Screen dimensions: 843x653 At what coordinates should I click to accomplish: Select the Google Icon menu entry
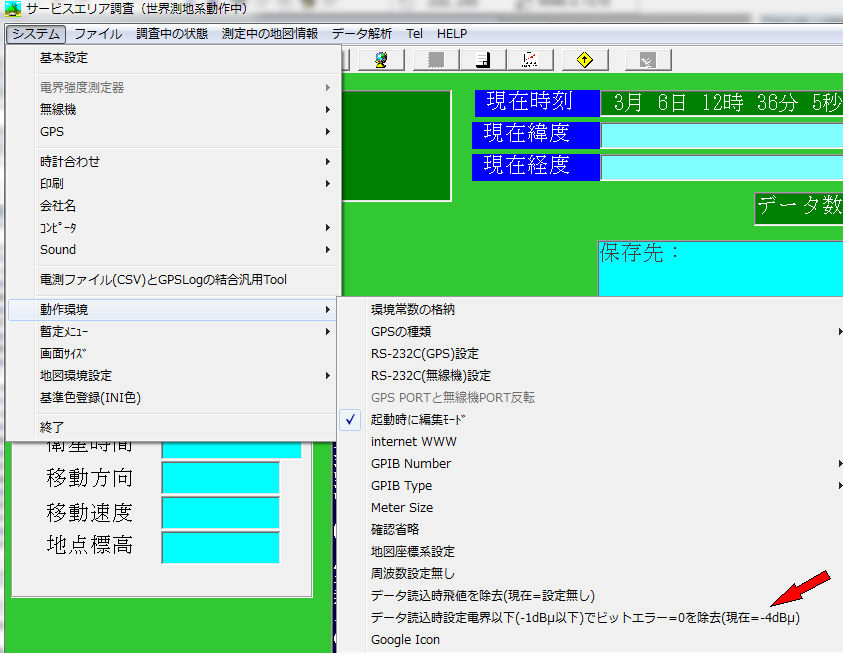coord(405,640)
